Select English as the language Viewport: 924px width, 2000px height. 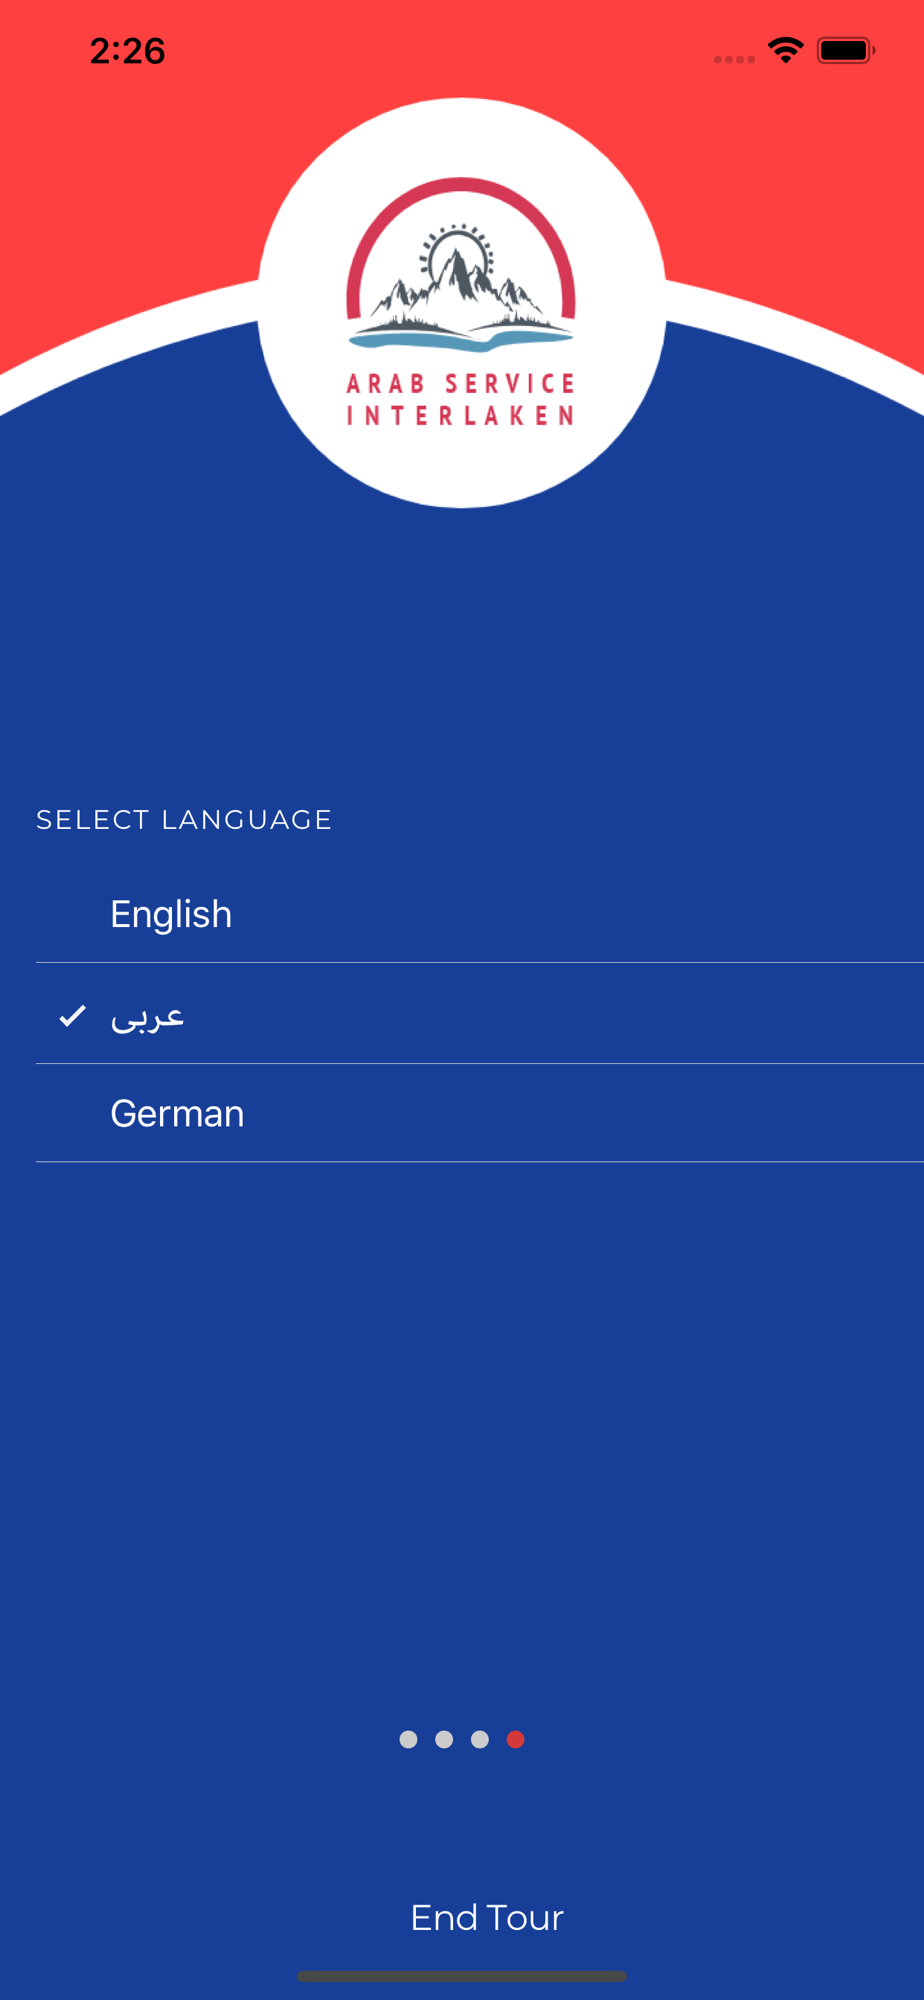(x=171, y=914)
